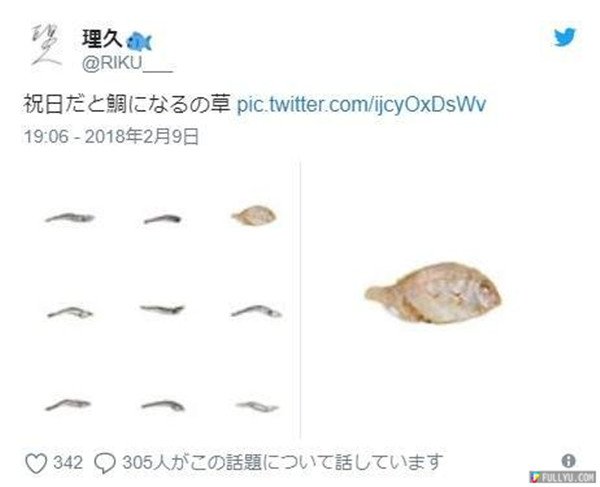
Task: Open the 19:06 - 2018年2月9日 timestamp
Action: click(111, 137)
